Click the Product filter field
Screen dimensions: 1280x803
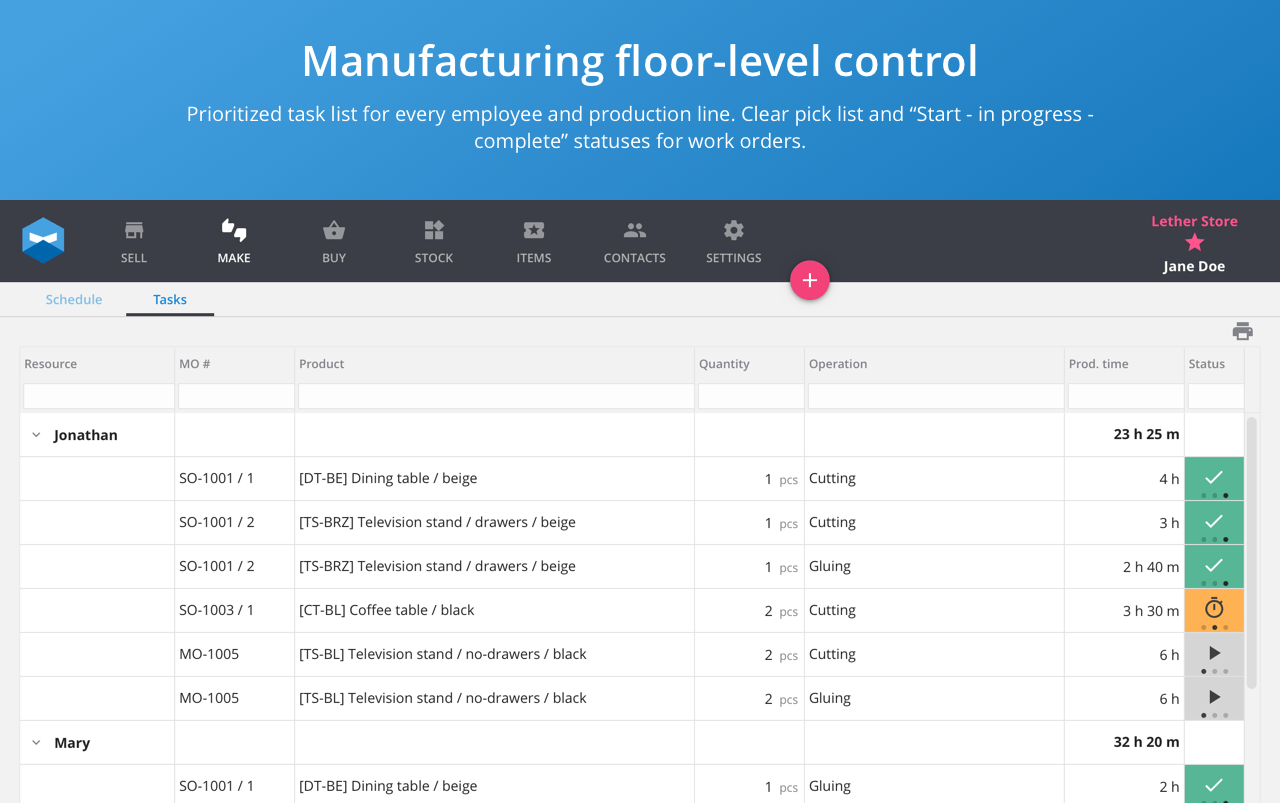496,396
